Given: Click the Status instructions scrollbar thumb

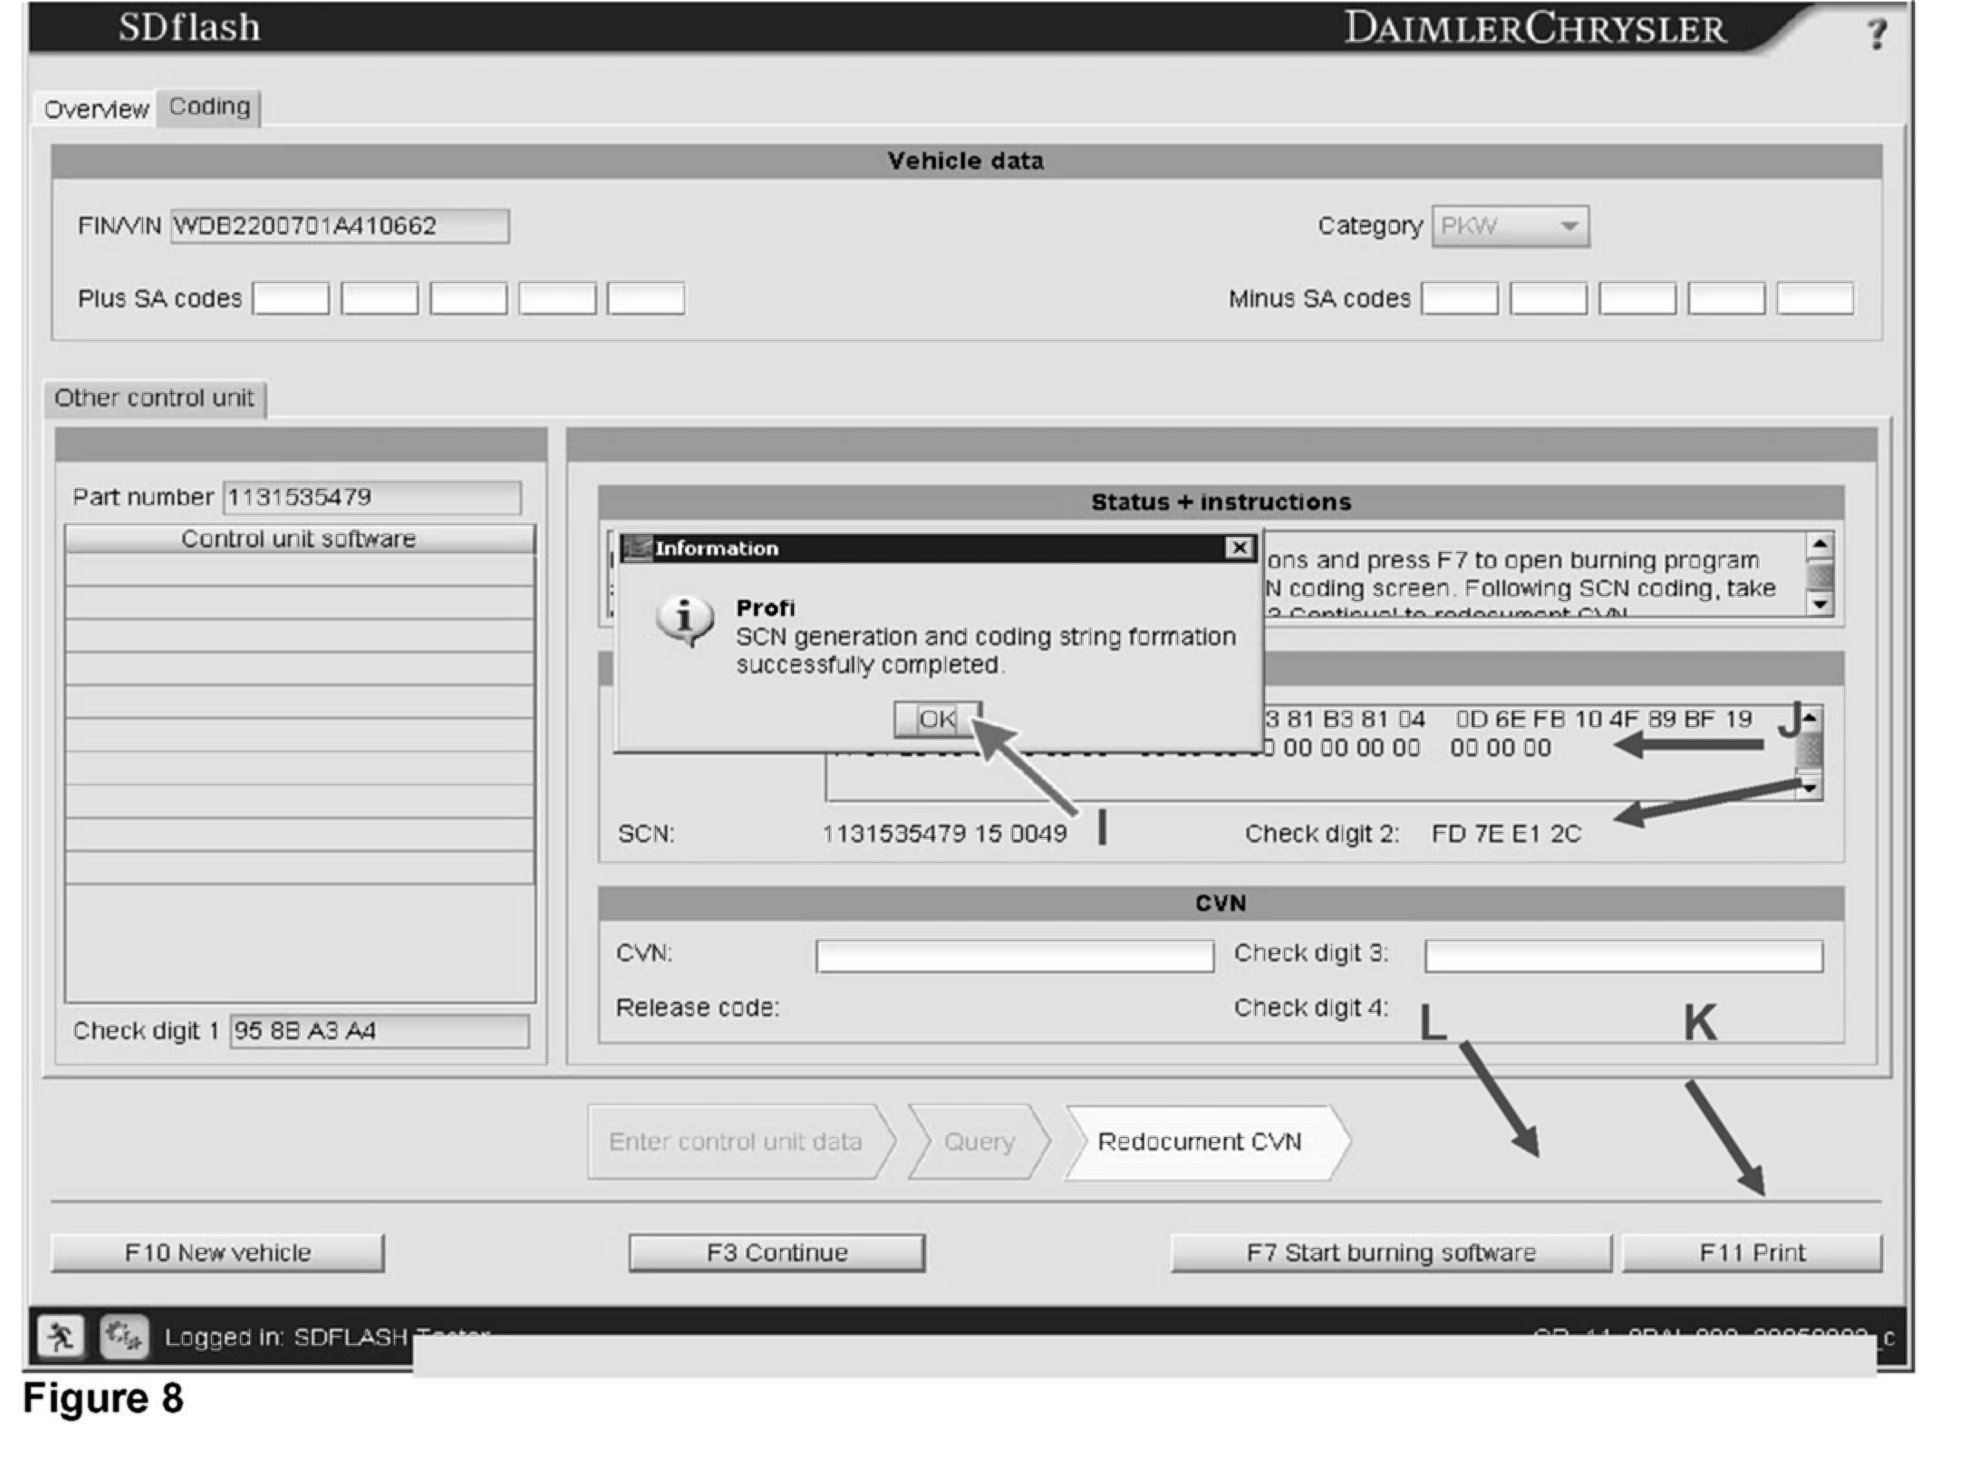Looking at the screenshot, I should [x=1821, y=576].
